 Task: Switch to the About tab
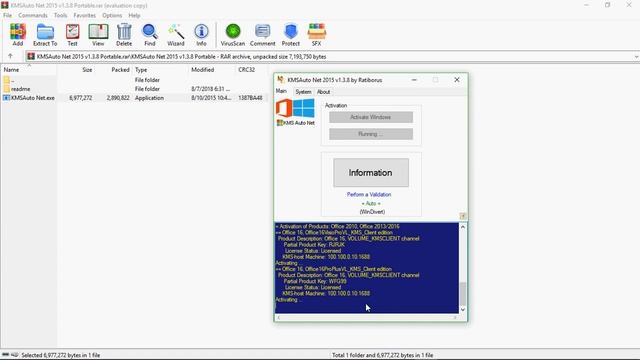[324, 92]
